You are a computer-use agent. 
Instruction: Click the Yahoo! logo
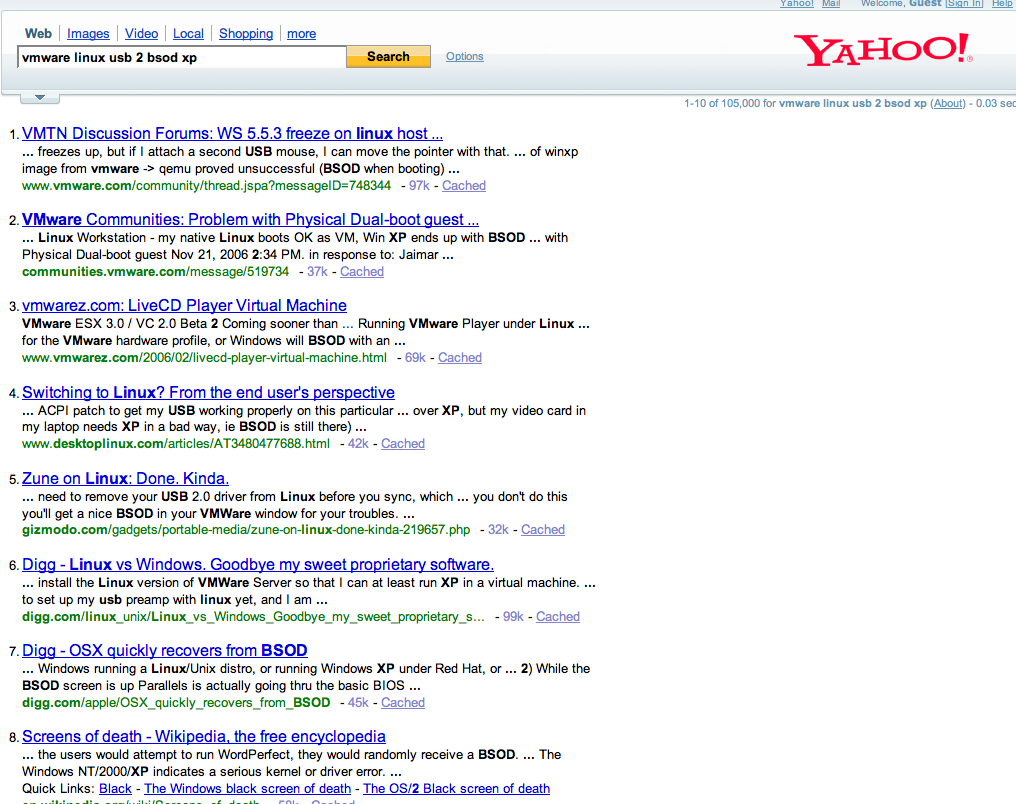(883, 49)
